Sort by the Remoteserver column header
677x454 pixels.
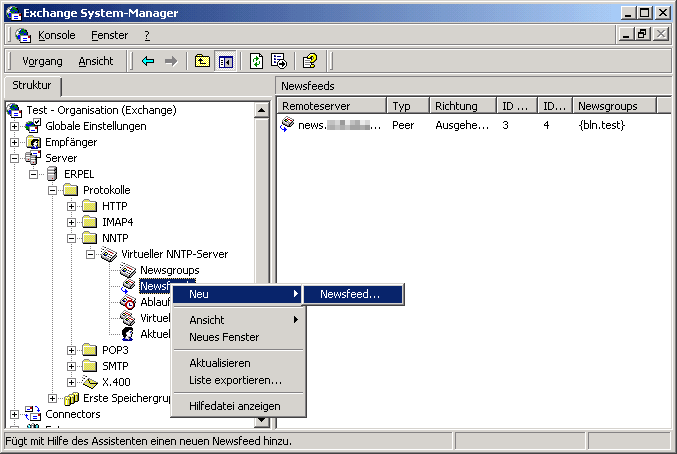click(x=330, y=106)
